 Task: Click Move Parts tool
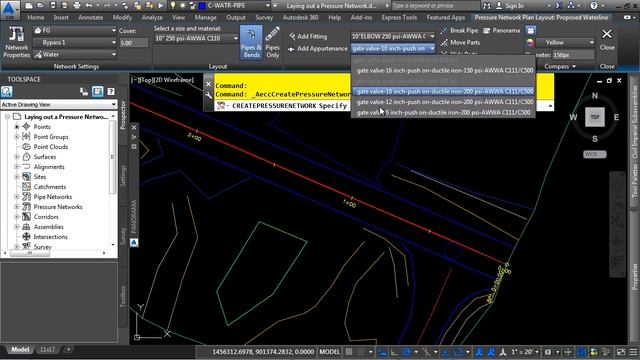(x=460, y=42)
